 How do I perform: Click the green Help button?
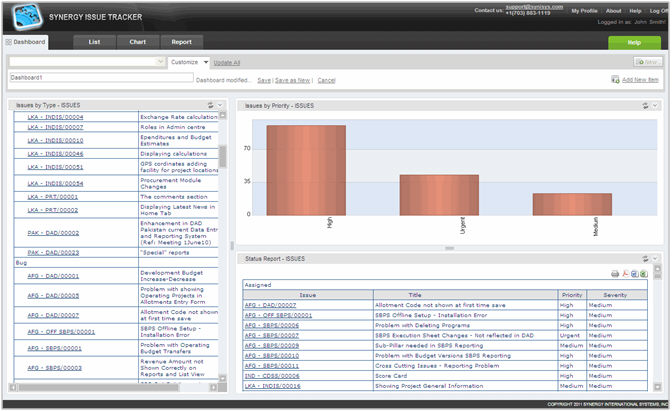coord(634,42)
